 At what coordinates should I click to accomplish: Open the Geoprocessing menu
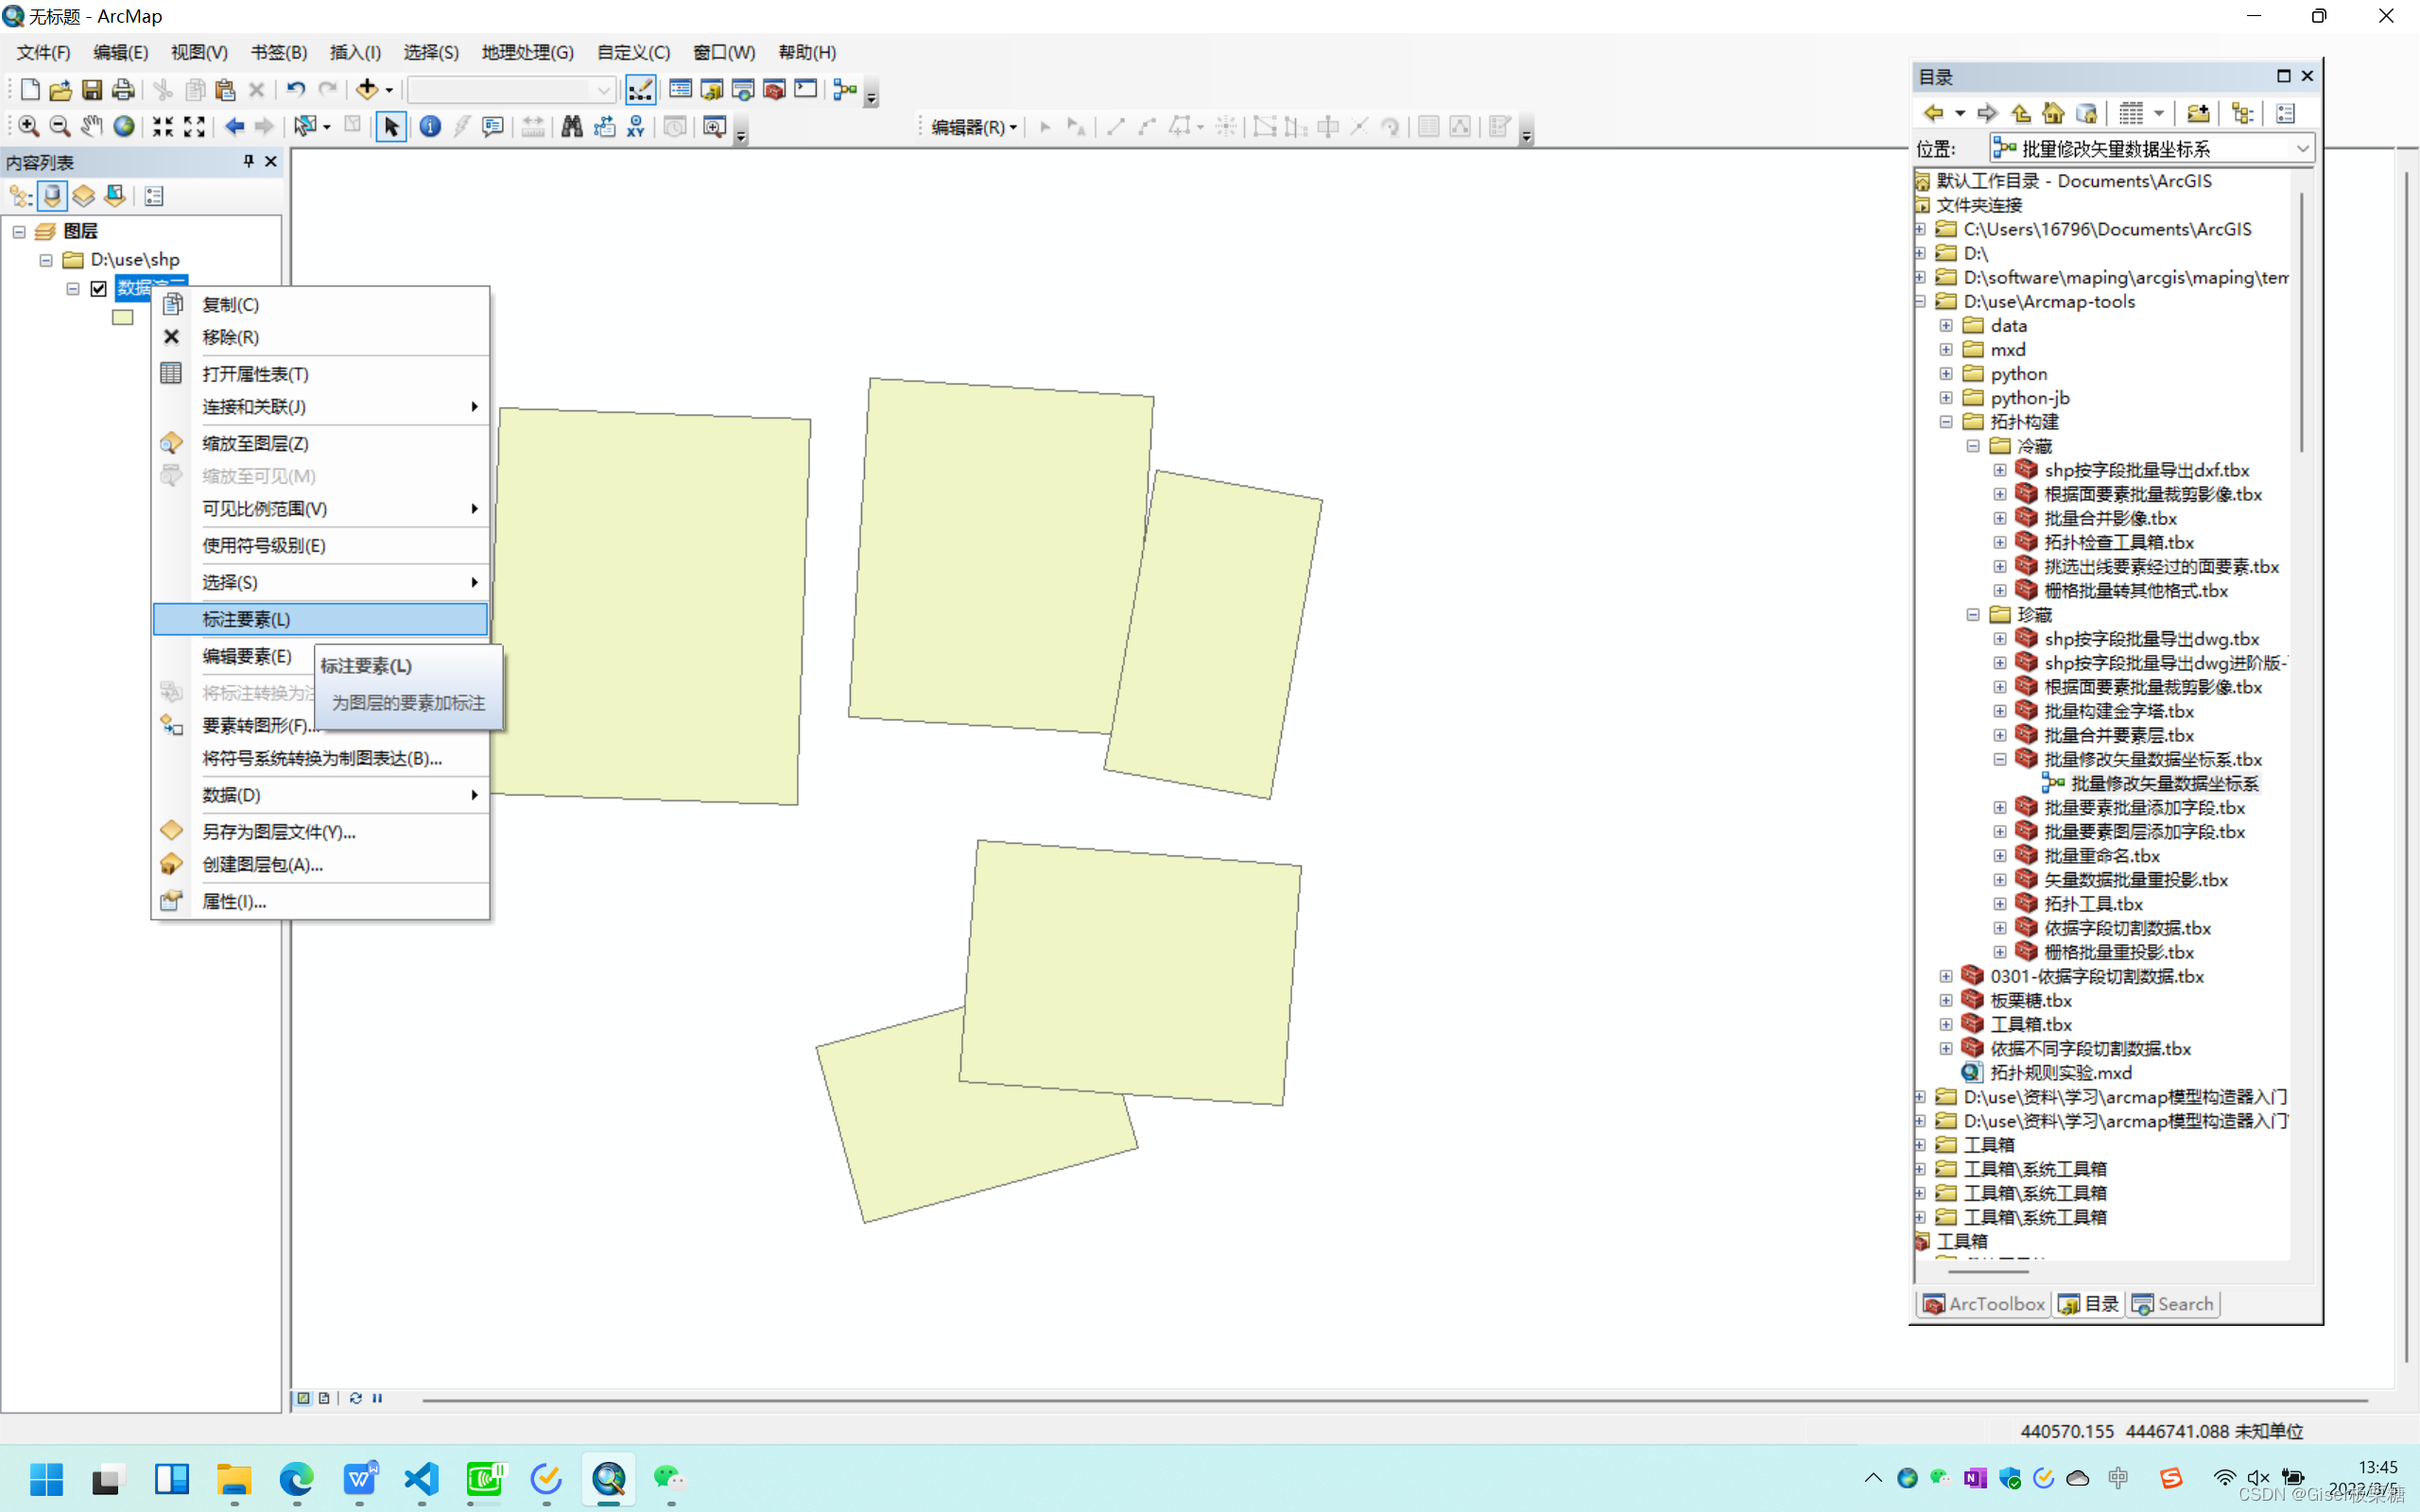[527, 53]
